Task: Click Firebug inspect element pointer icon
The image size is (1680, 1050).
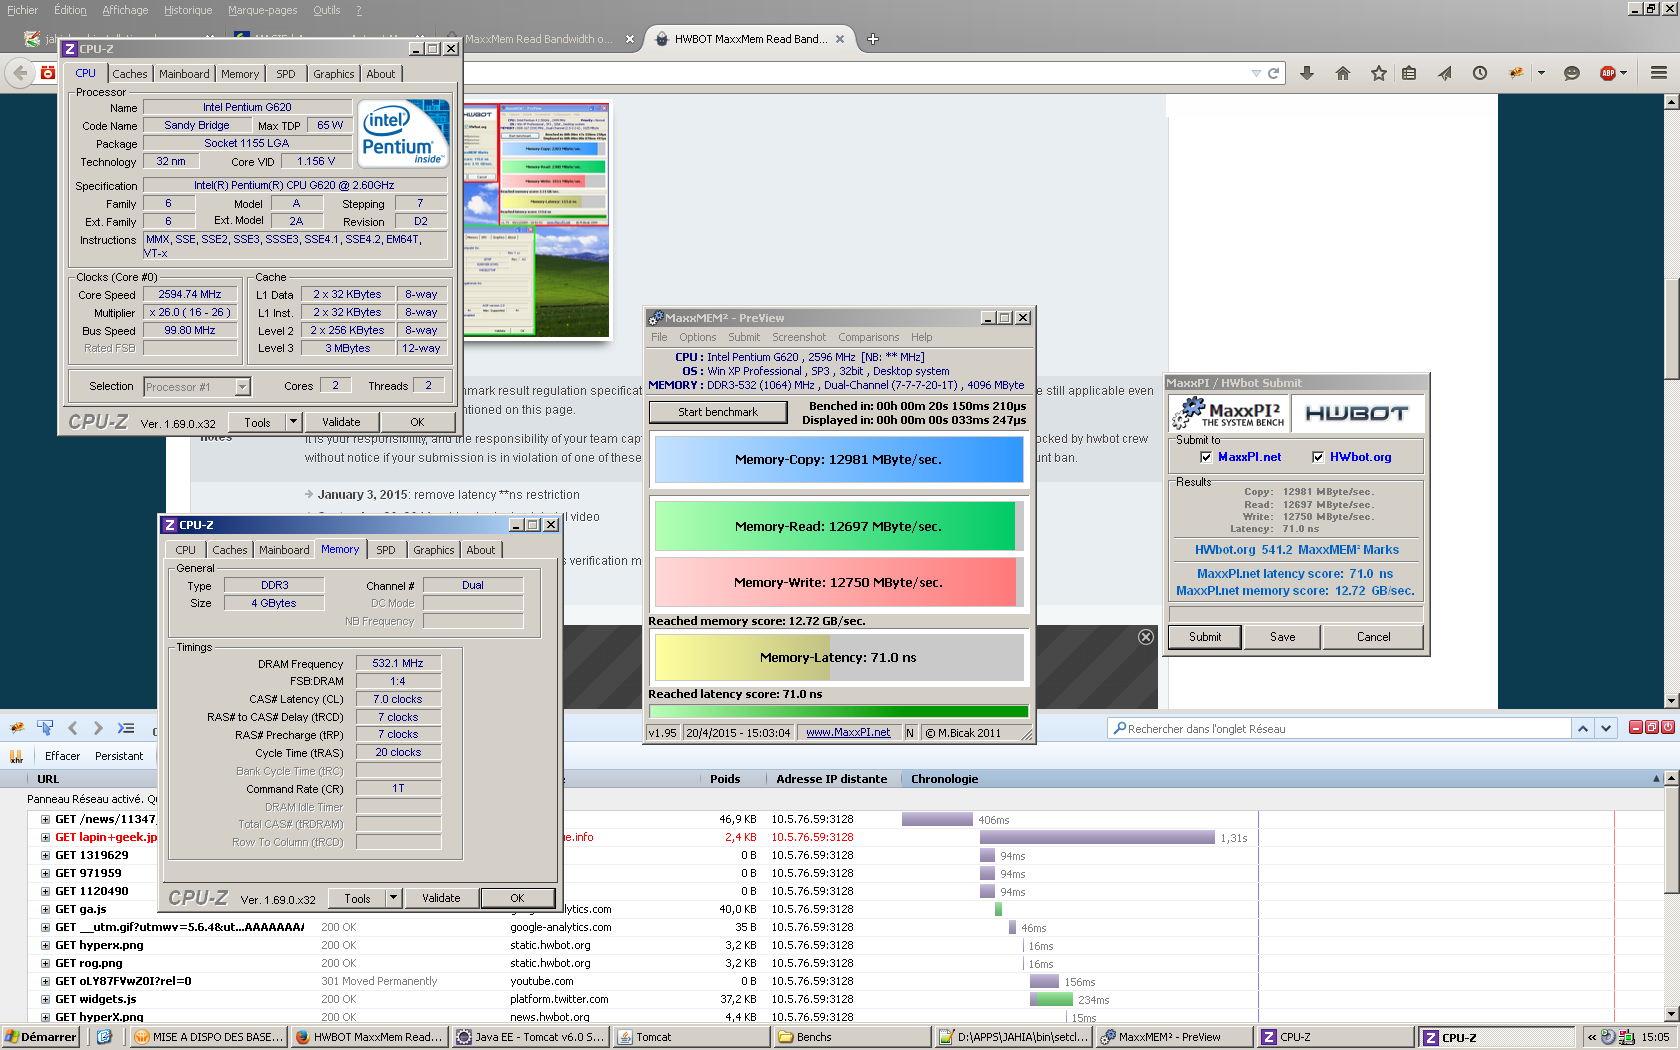Action: (x=45, y=728)
